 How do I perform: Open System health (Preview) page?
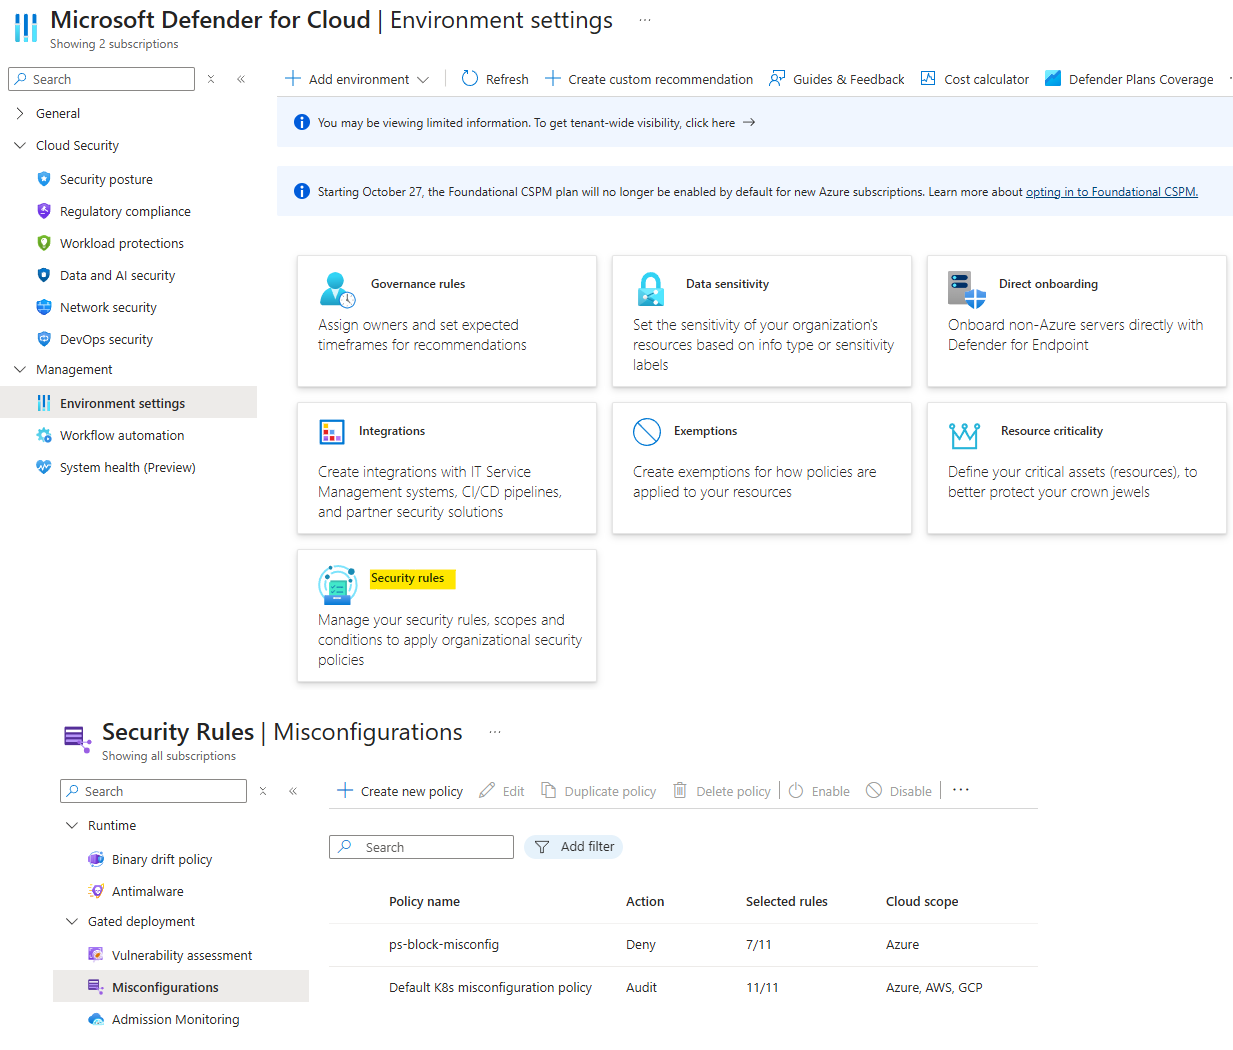[127, 467]
